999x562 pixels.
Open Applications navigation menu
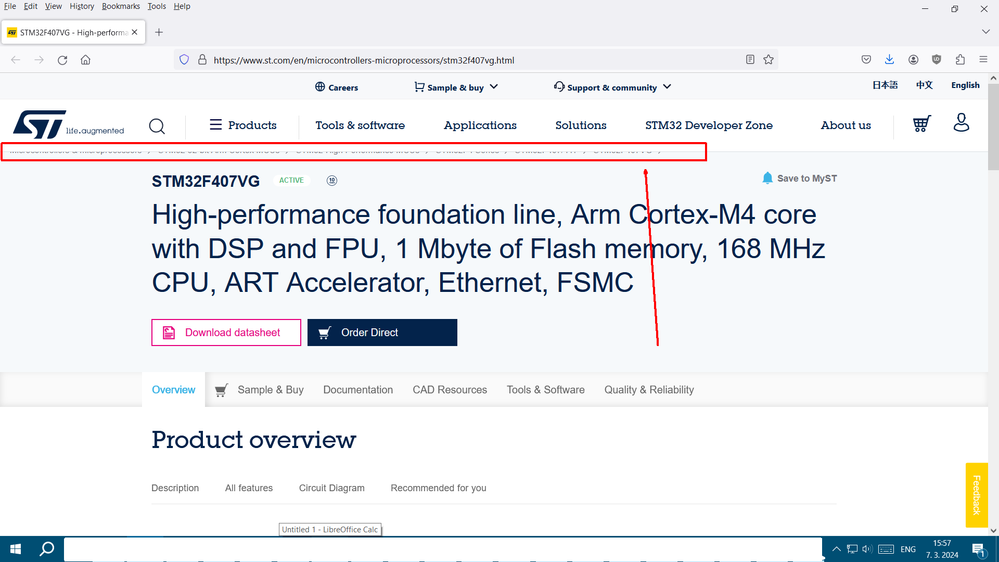[x=480, y=126]
